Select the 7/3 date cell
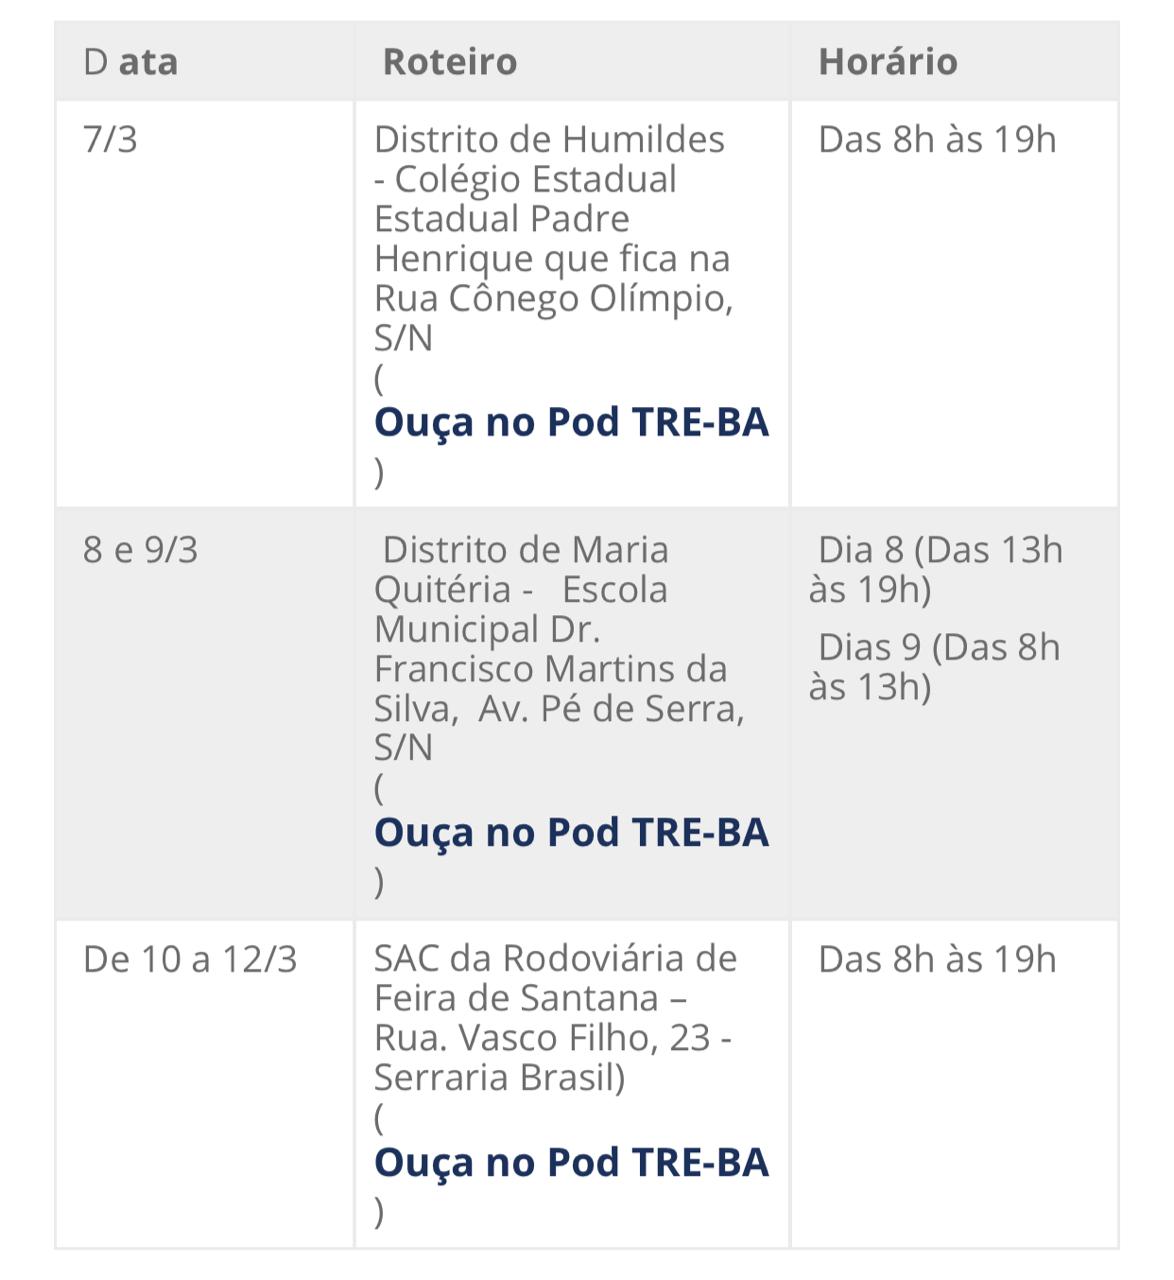This screenshot has height=1280, width=1174. pyautogui.click(x=111, y=139)
